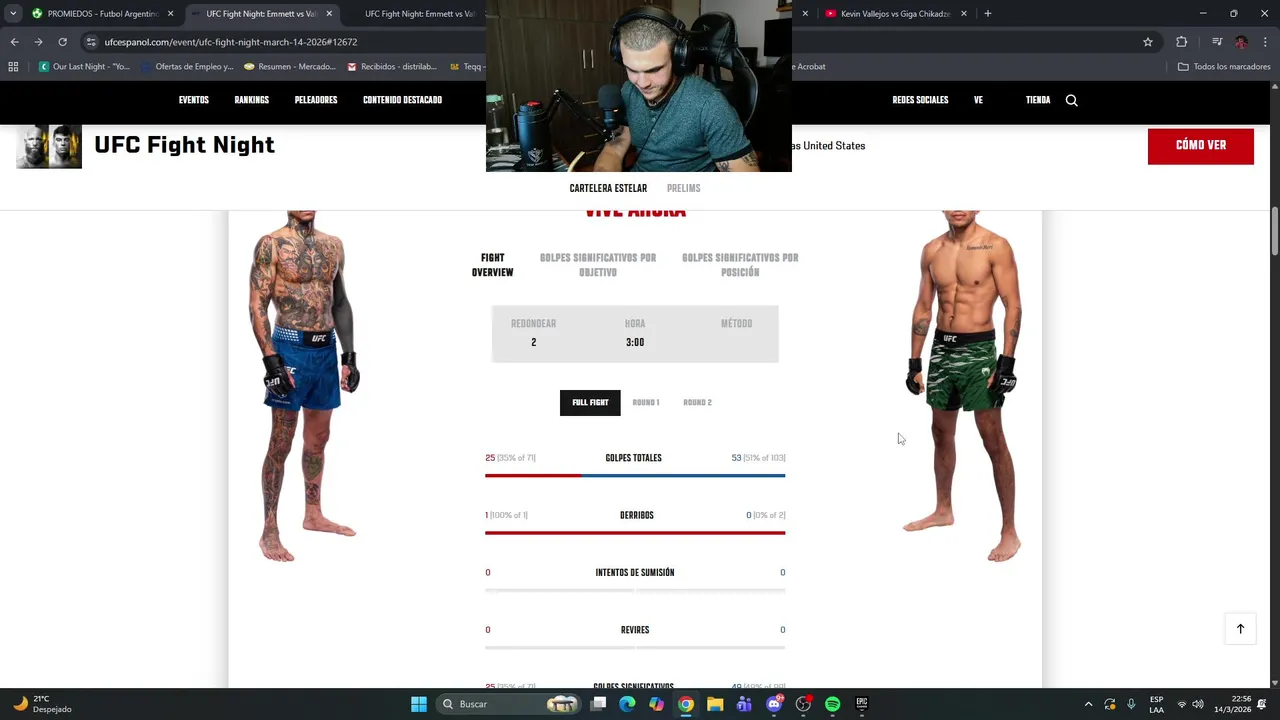This screenshot has height=720, width=1280.
Task: Click the Golpes Totales stat bar
Action: click(635, 476)
